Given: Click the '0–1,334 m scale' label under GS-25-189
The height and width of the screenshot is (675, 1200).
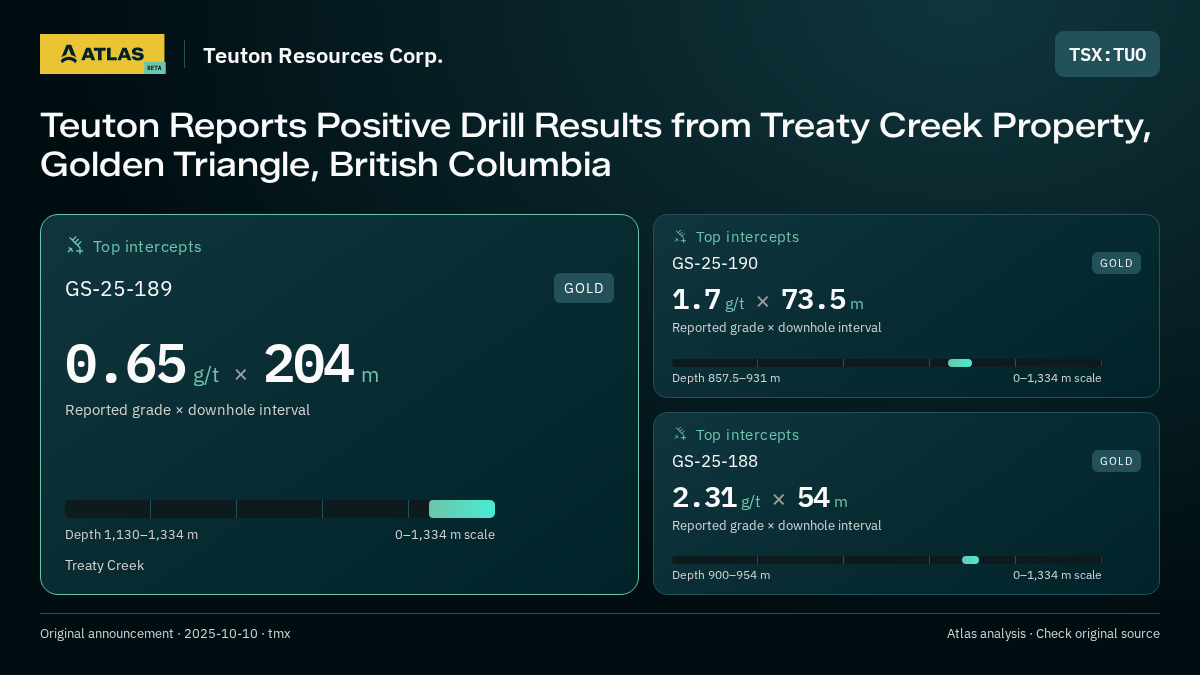Looking at the screenshot, I should (445, 535).
